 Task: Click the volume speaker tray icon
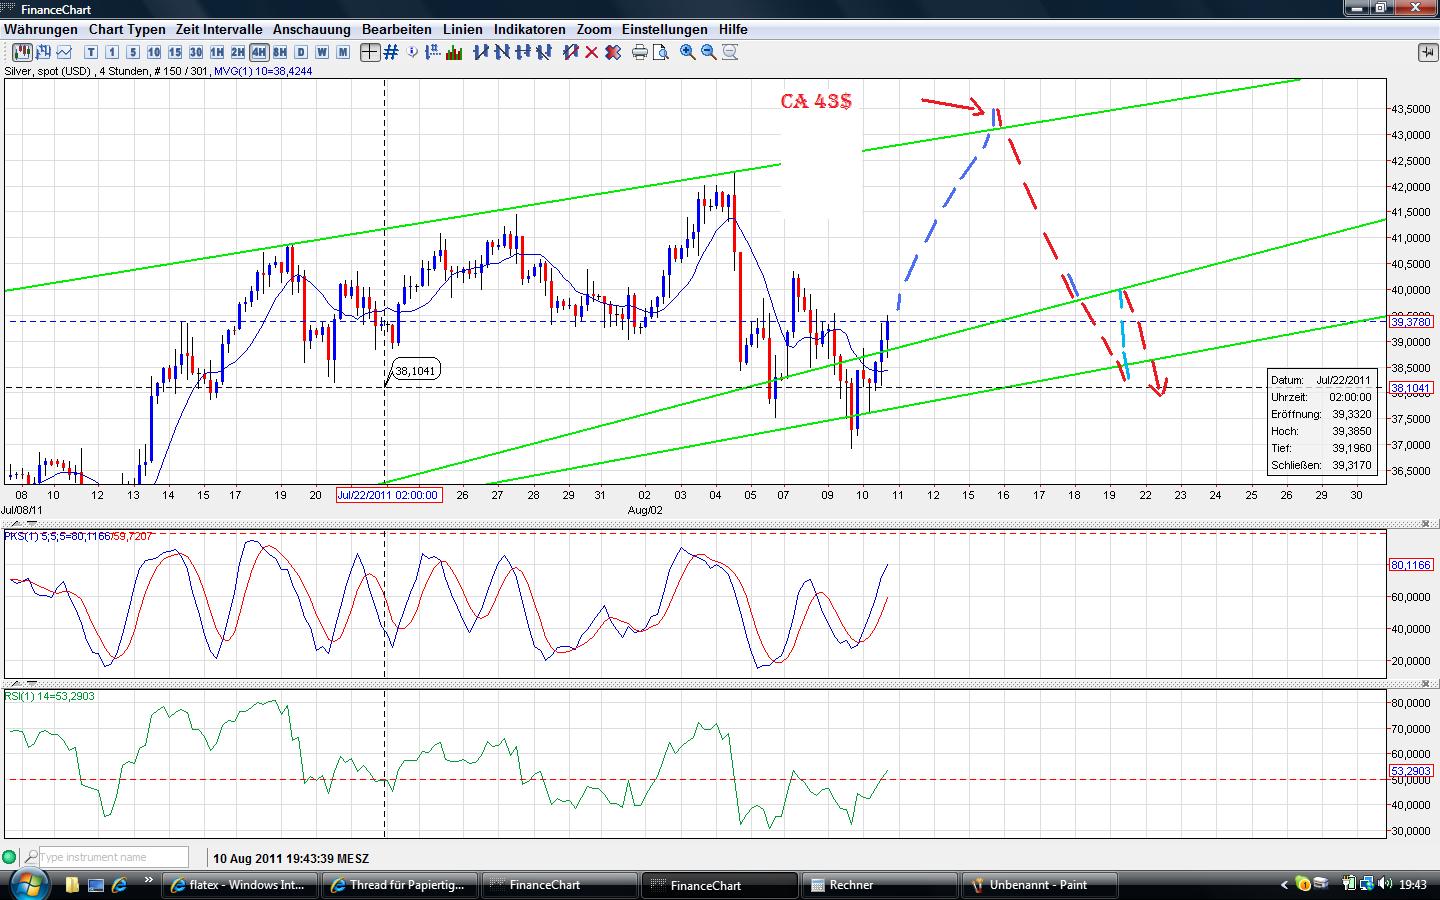[1385, 885]
